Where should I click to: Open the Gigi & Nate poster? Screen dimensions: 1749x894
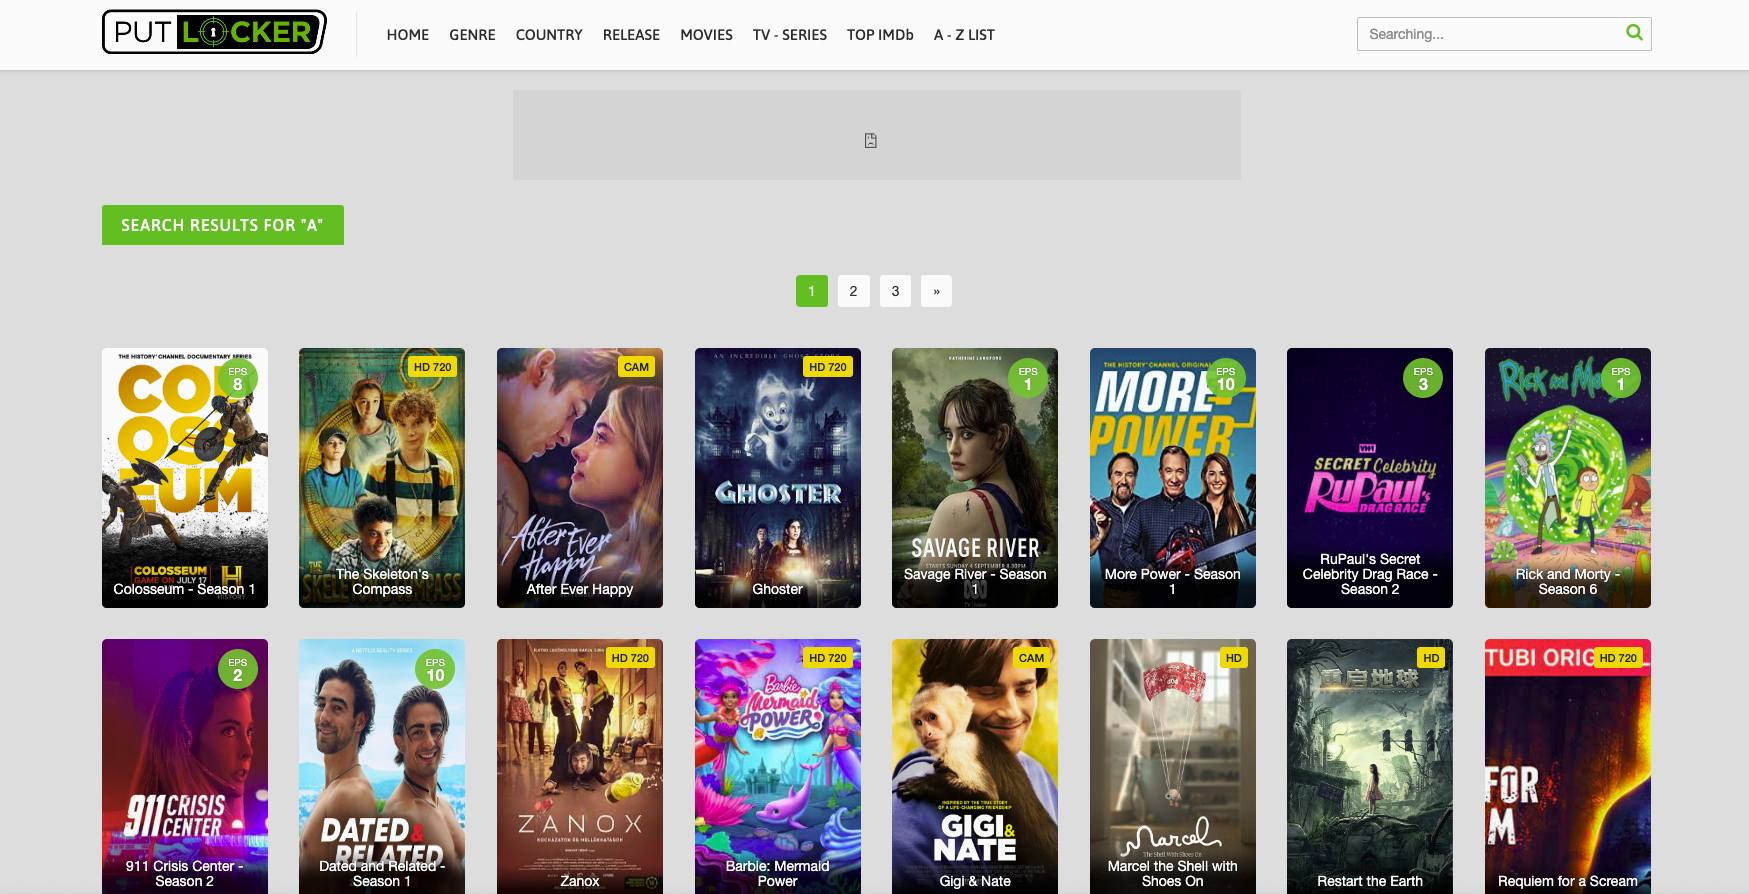click(x=975, y=766)
